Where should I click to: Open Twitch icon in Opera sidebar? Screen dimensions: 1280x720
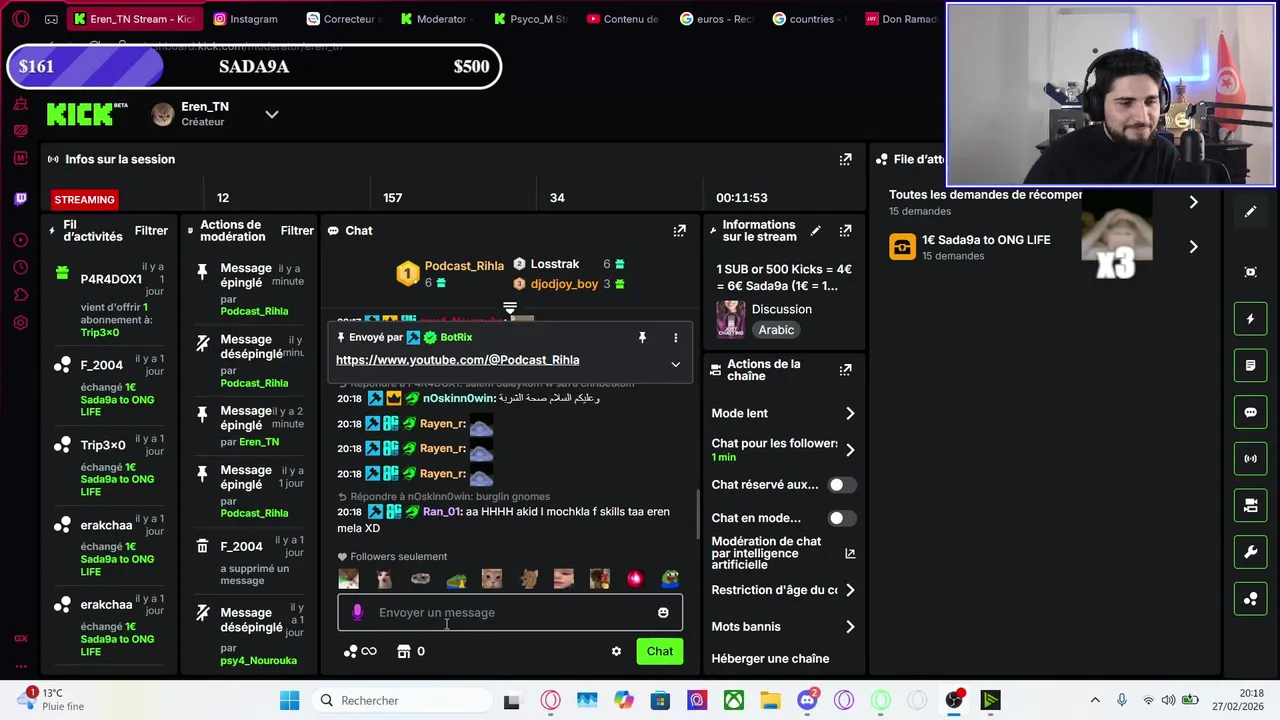pos(20,199)
